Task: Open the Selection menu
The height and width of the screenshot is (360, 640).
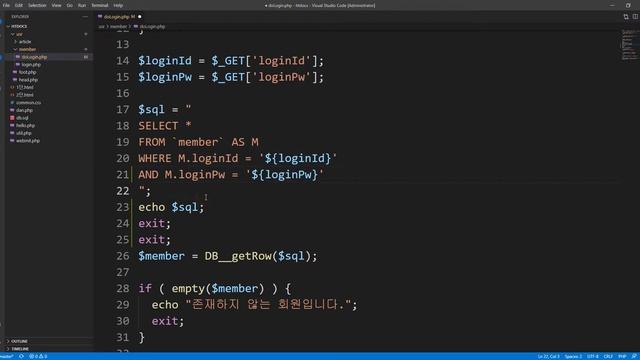Action: click(x=37, y=5)
